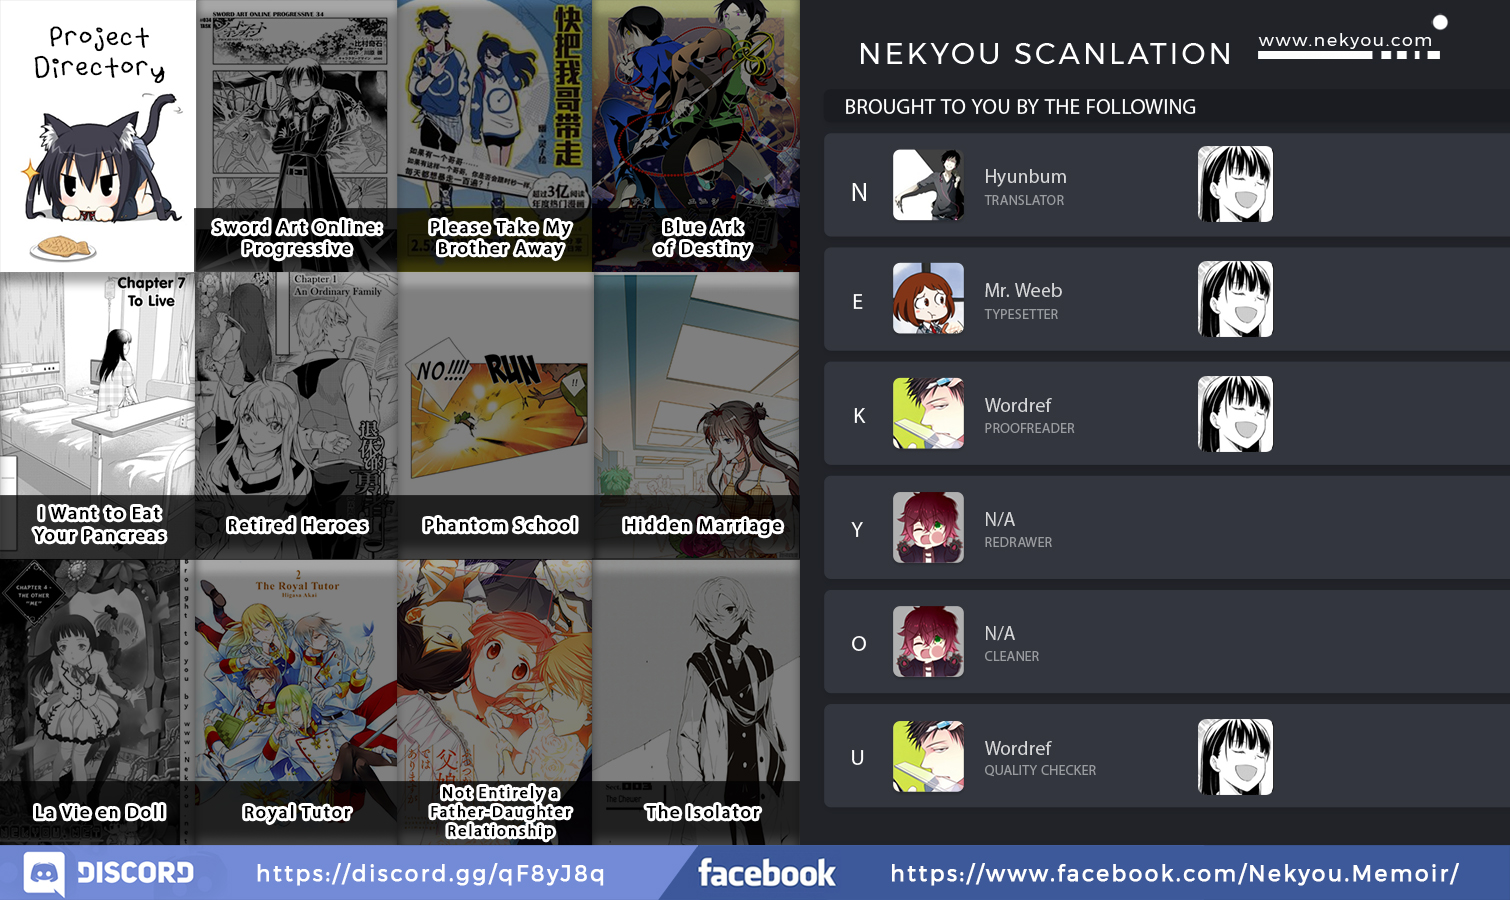Select I Want to Eat Your Pancreas
Viewport: 1510px width, 900px height.
98,416
